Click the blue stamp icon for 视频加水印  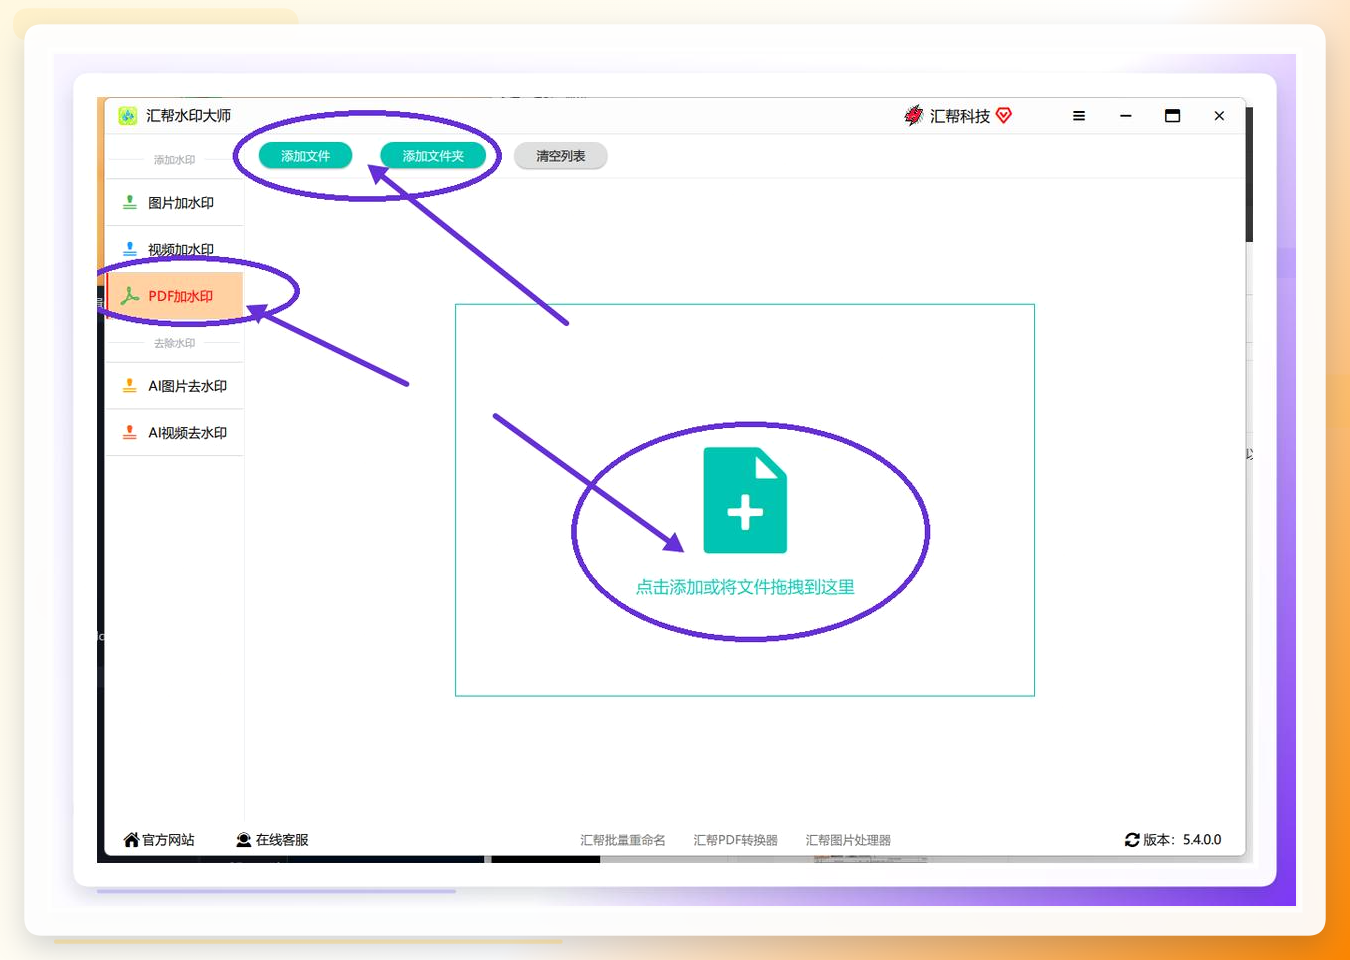point(129,249)
